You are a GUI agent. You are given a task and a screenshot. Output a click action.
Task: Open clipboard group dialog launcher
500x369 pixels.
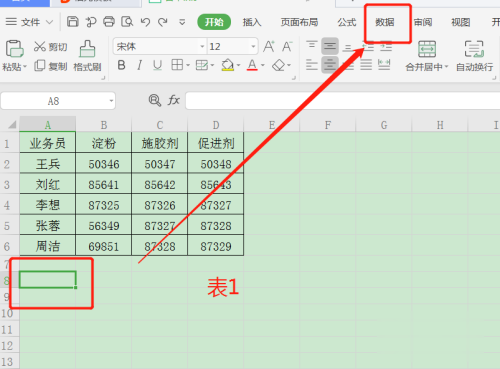coord(103,78)
